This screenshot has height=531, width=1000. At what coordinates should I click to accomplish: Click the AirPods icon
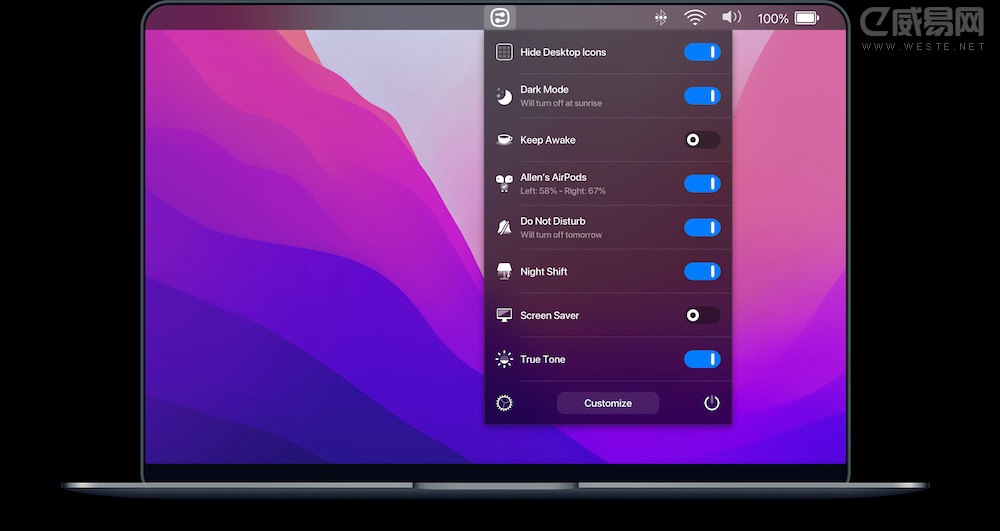pyautogui.click(x=505, y=184)
